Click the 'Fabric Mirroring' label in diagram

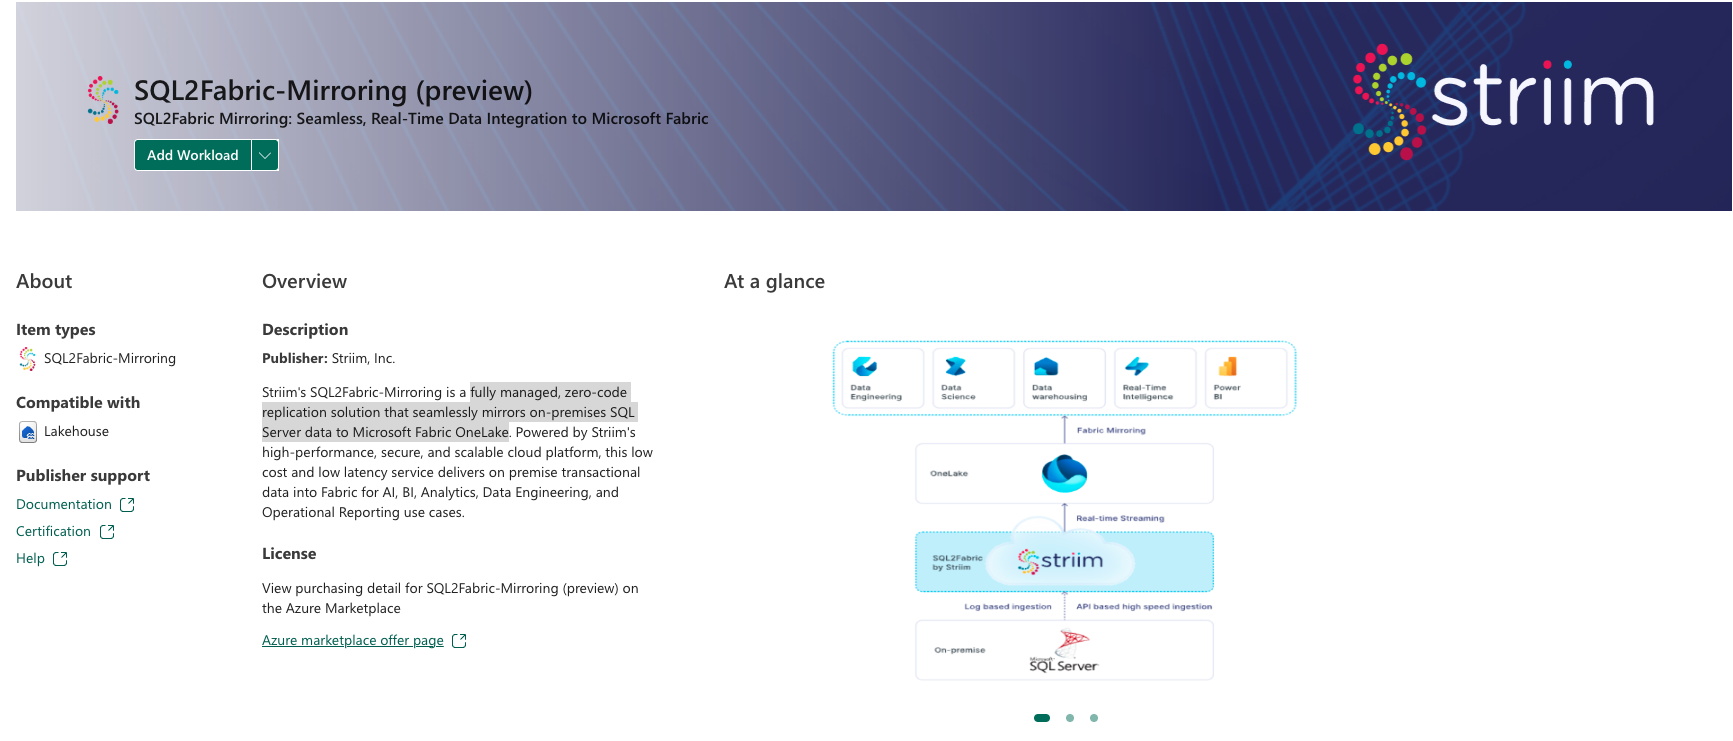(x=1111, y=431)
